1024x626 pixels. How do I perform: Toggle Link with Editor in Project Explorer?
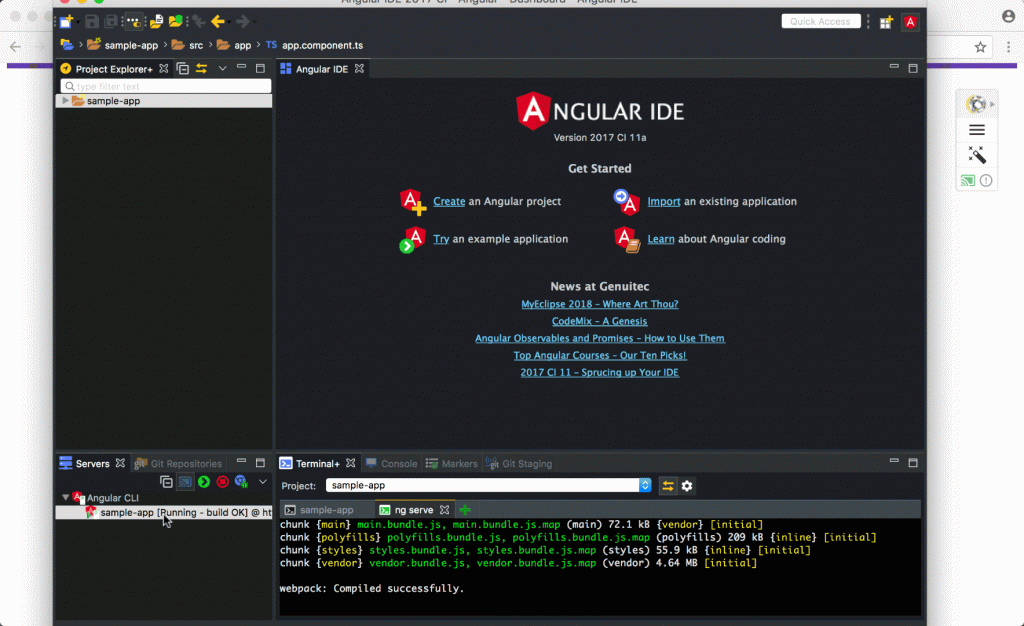click(x=201, y=69)
